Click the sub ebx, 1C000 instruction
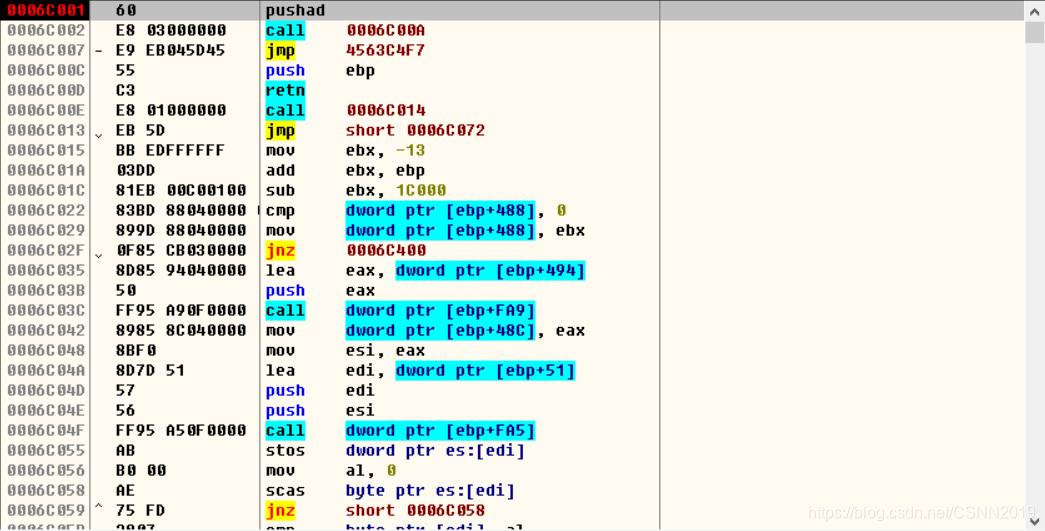 (356, 191)
